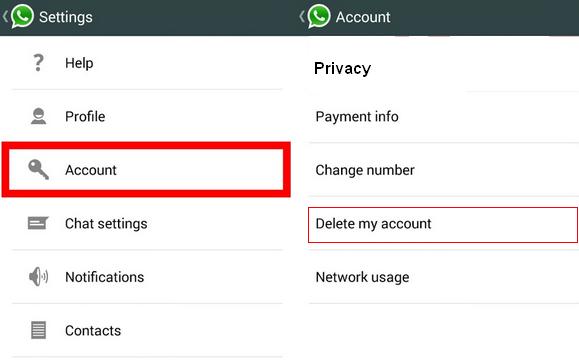579x361 pixels.
Task: Open Chat settings
Action: pos(147,223)
